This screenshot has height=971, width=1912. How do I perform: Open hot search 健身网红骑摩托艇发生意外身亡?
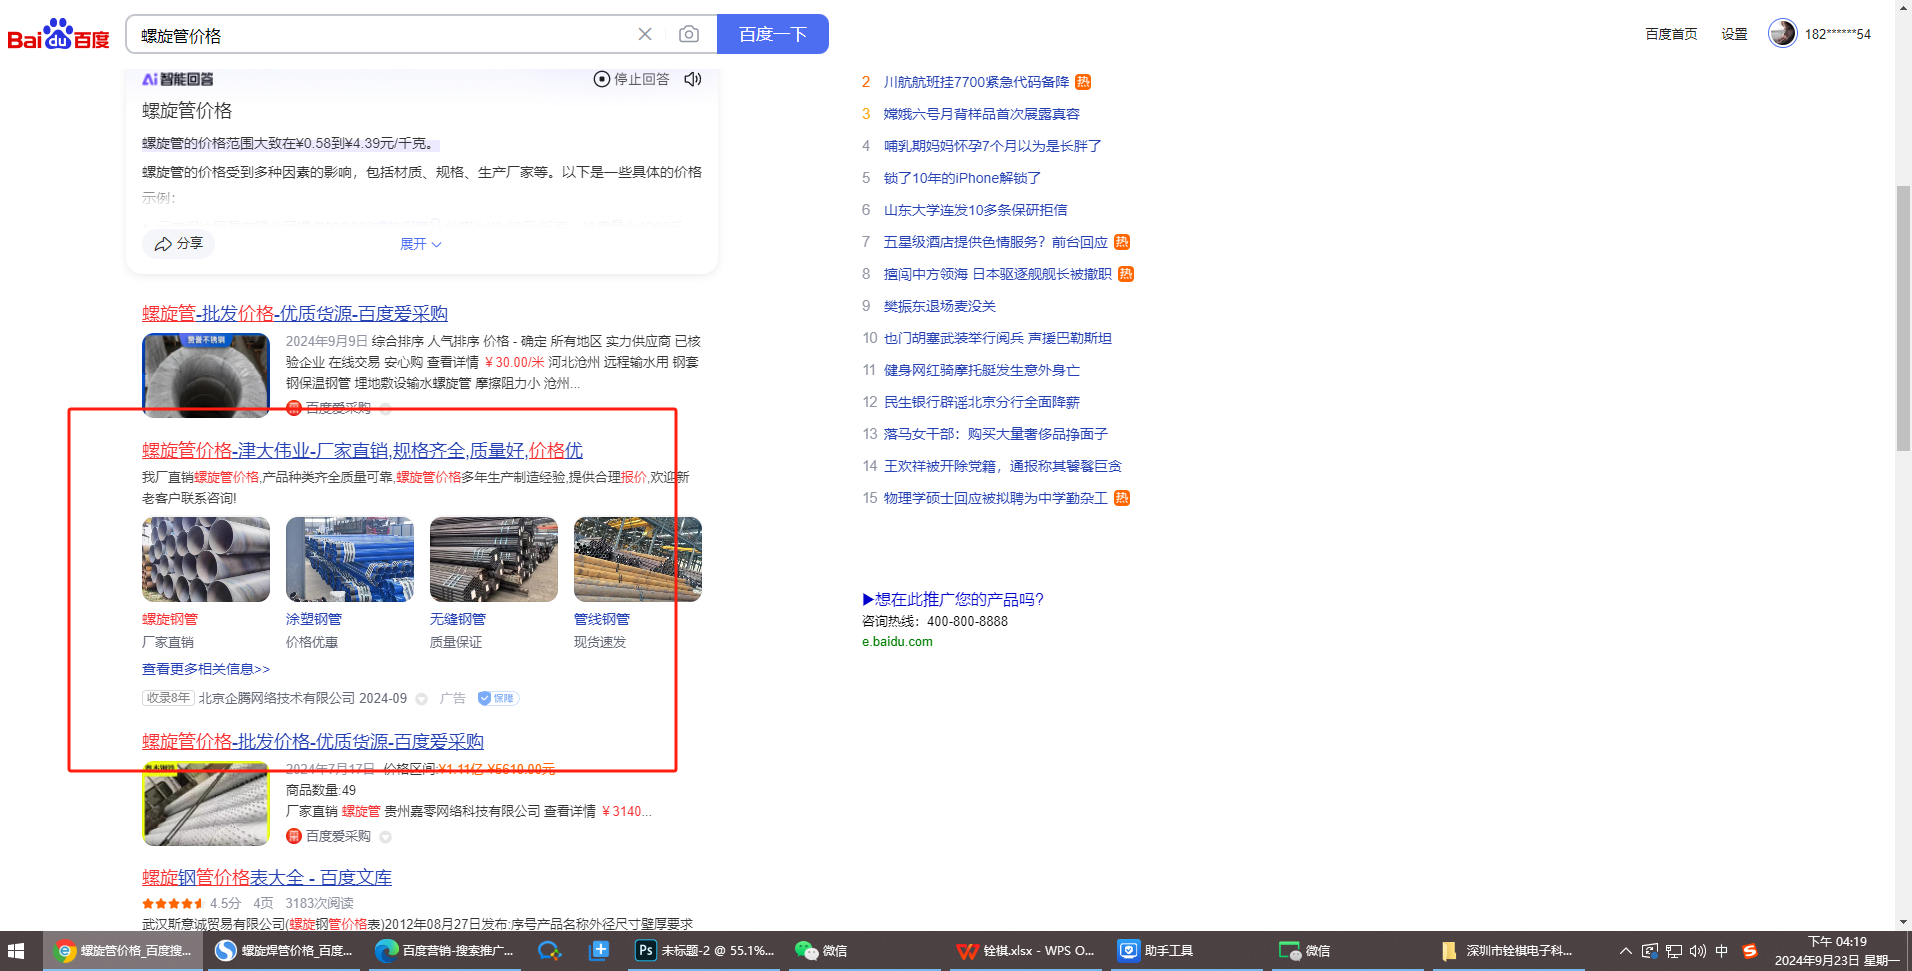pyautogui.click(x=982, y=370)
